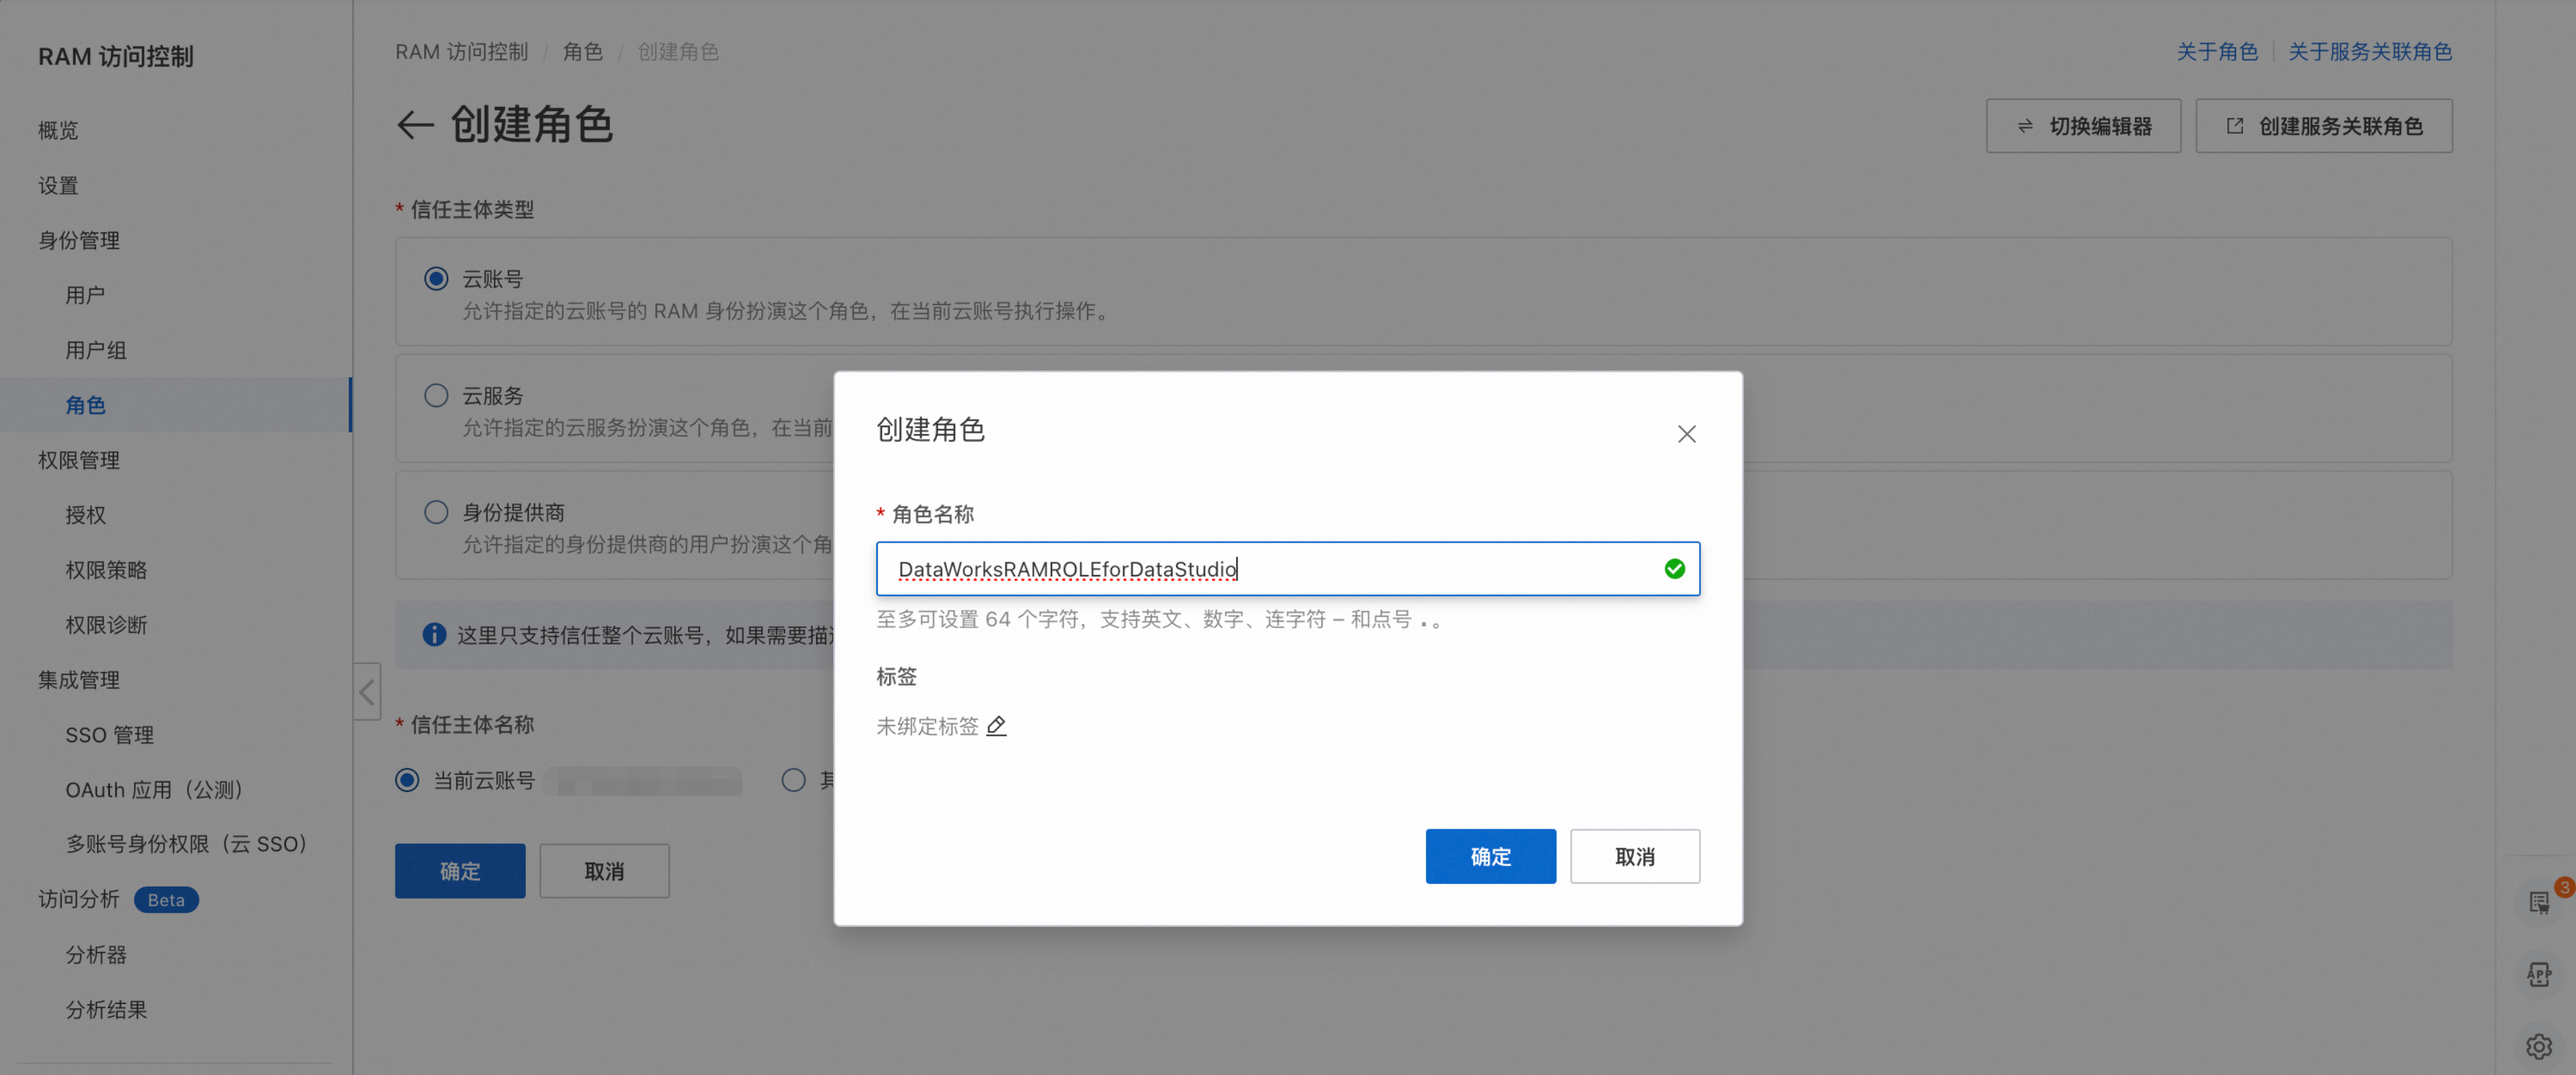Select the 云服务 radio button
Image resolution: width=2576 pixels, height=1075 pixels.
click(x=436, y=395)
